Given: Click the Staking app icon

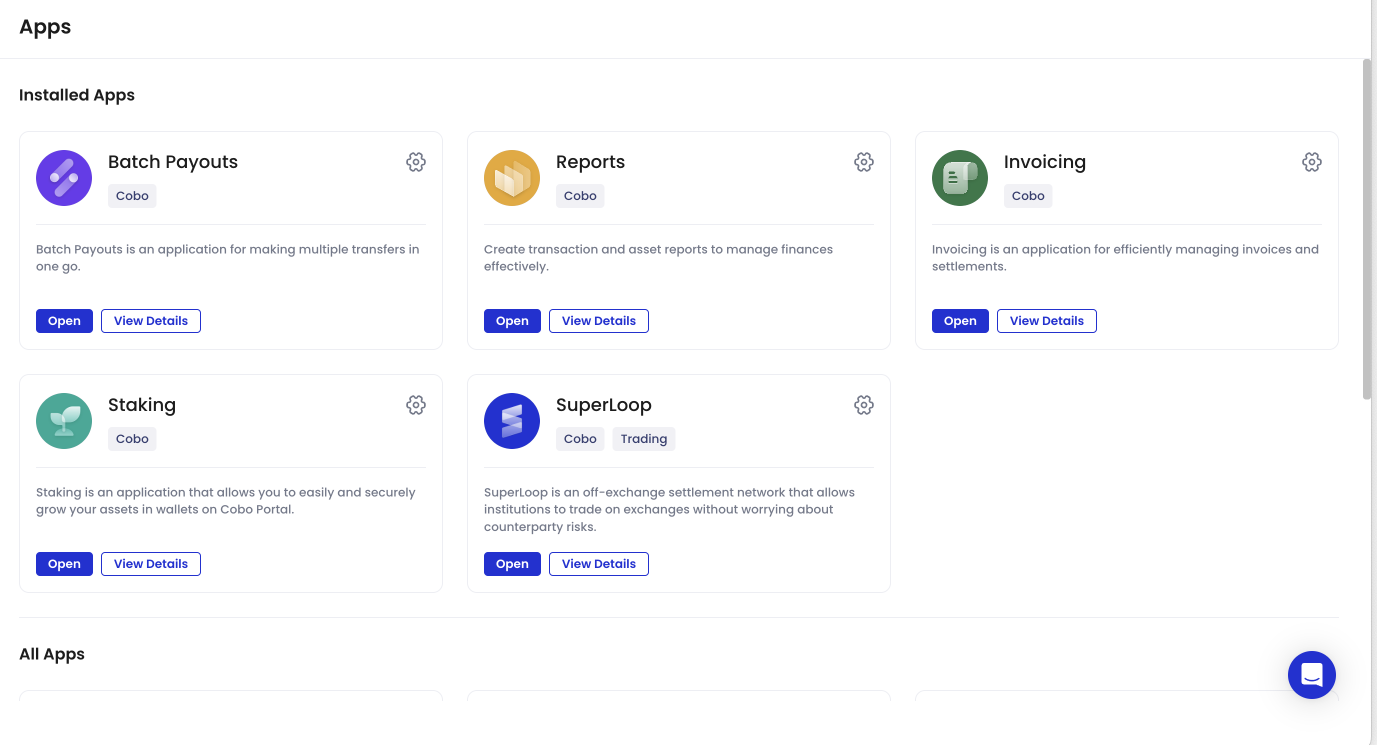Looking at the screenshot, I should pos(64,421).
